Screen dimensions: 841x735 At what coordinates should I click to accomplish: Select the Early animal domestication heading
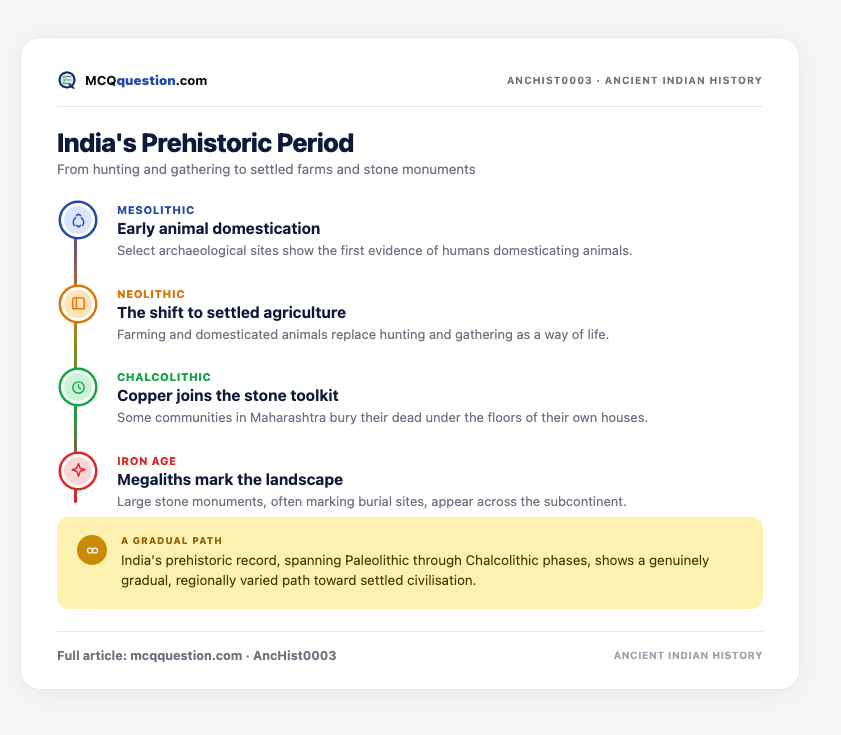tap(219, 229)
